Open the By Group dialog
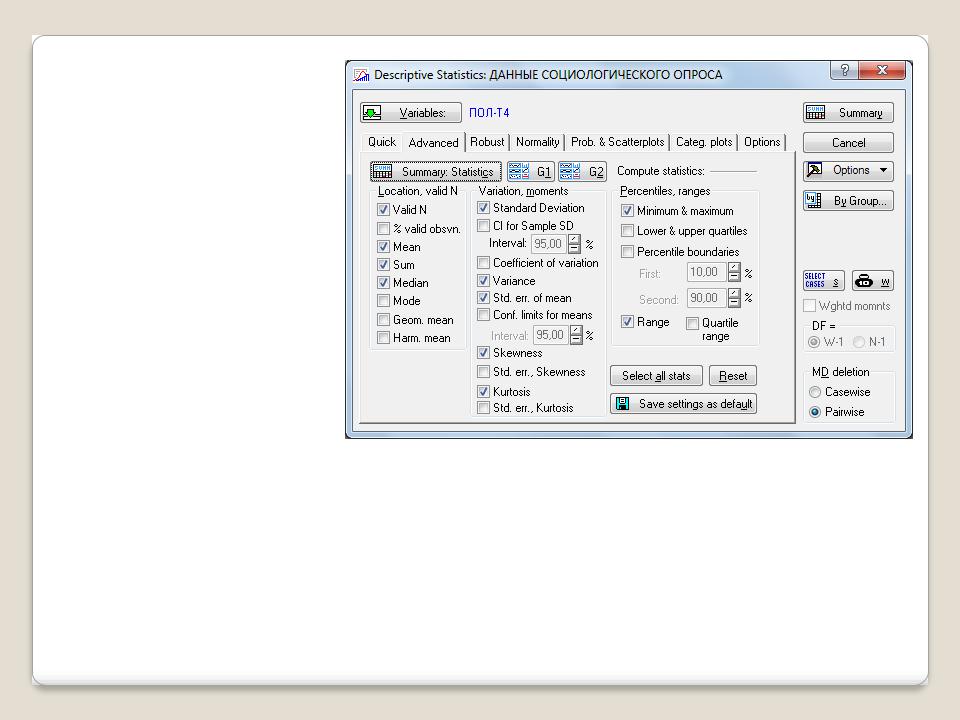Screen dimensions: 960x720 point(848,201)
